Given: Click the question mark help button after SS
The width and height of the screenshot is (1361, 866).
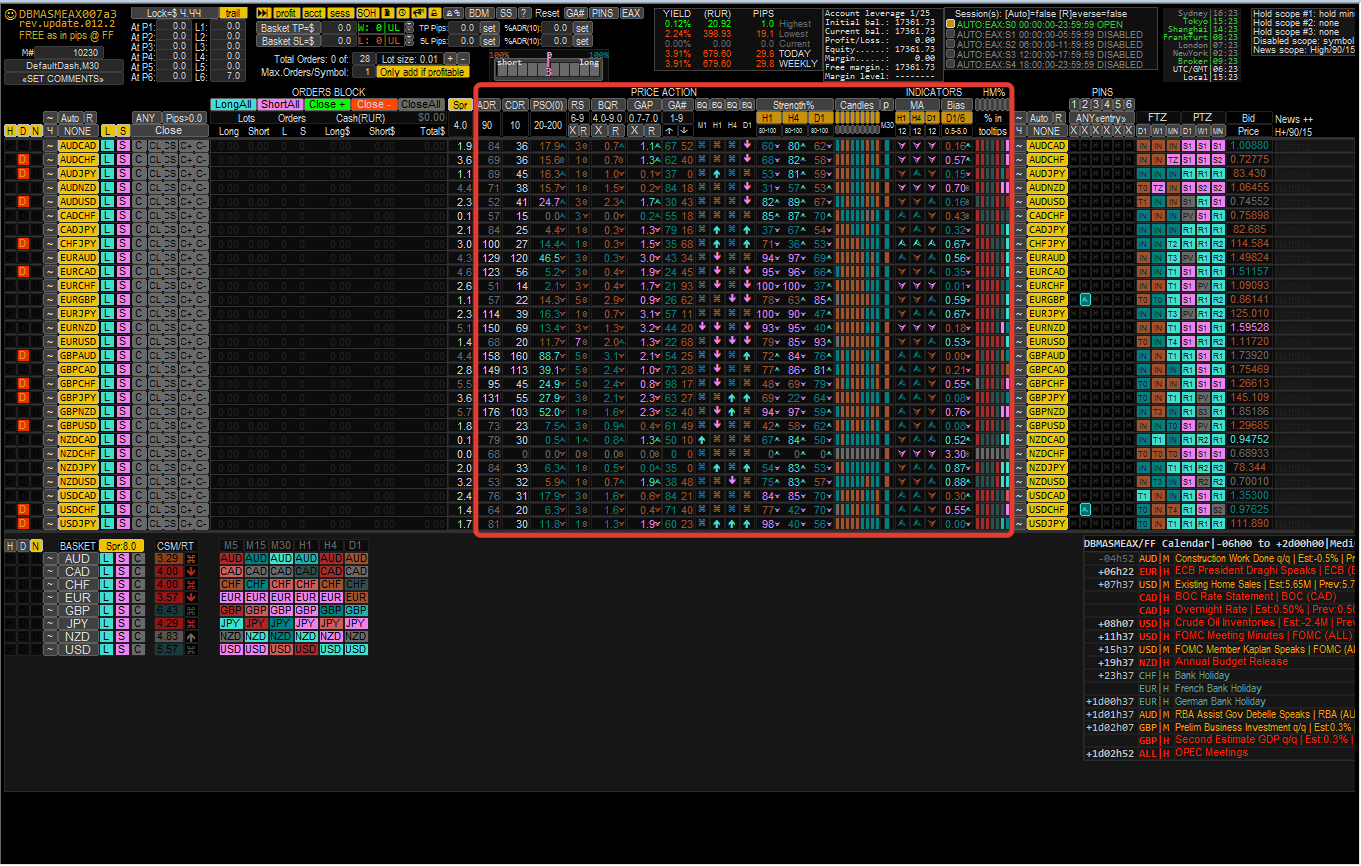Looking at the screenshot, I should click(x=524, y=13).
